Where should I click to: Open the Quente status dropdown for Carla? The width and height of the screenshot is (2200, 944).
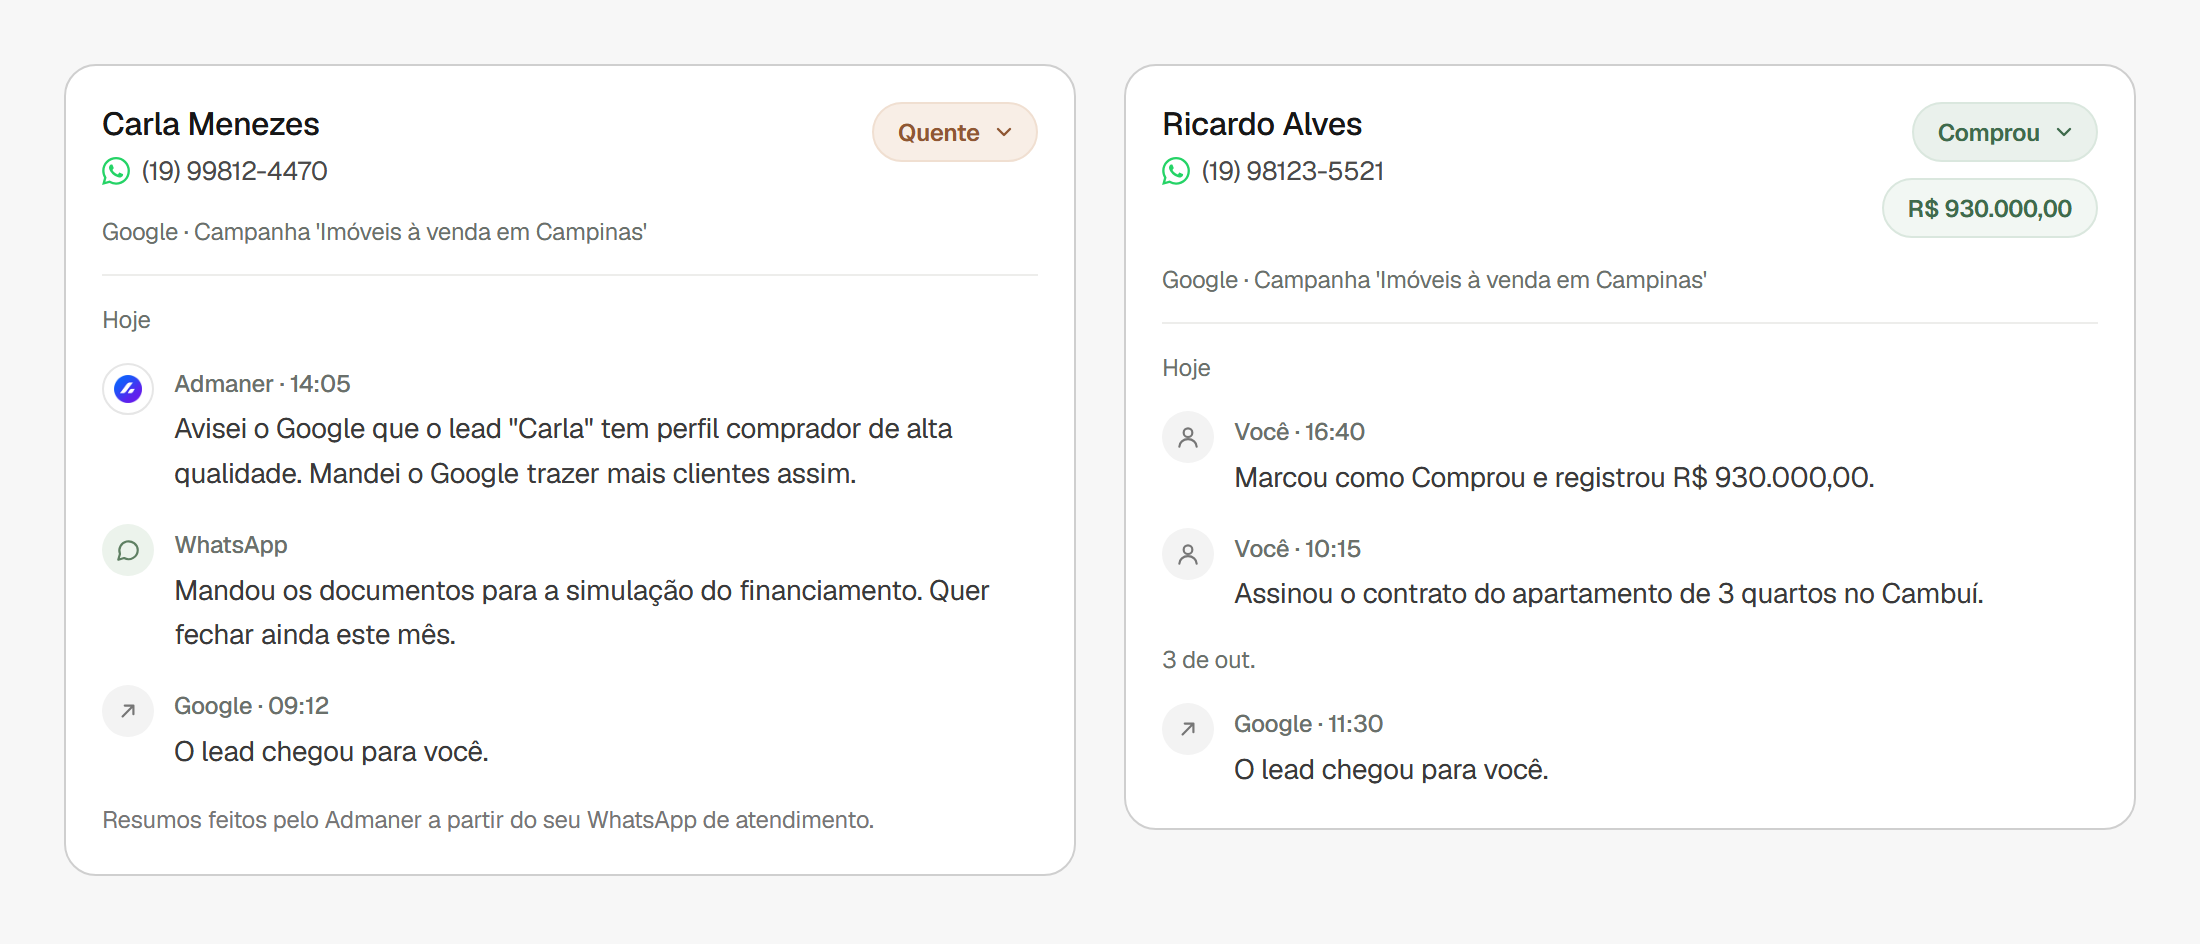(x=954, y=132)
